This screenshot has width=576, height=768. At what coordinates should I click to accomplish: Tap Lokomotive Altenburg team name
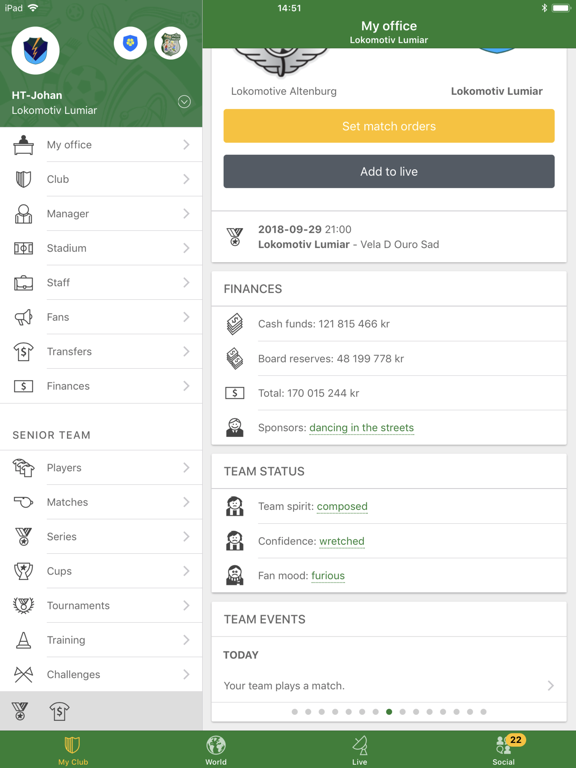coord(284,91)
